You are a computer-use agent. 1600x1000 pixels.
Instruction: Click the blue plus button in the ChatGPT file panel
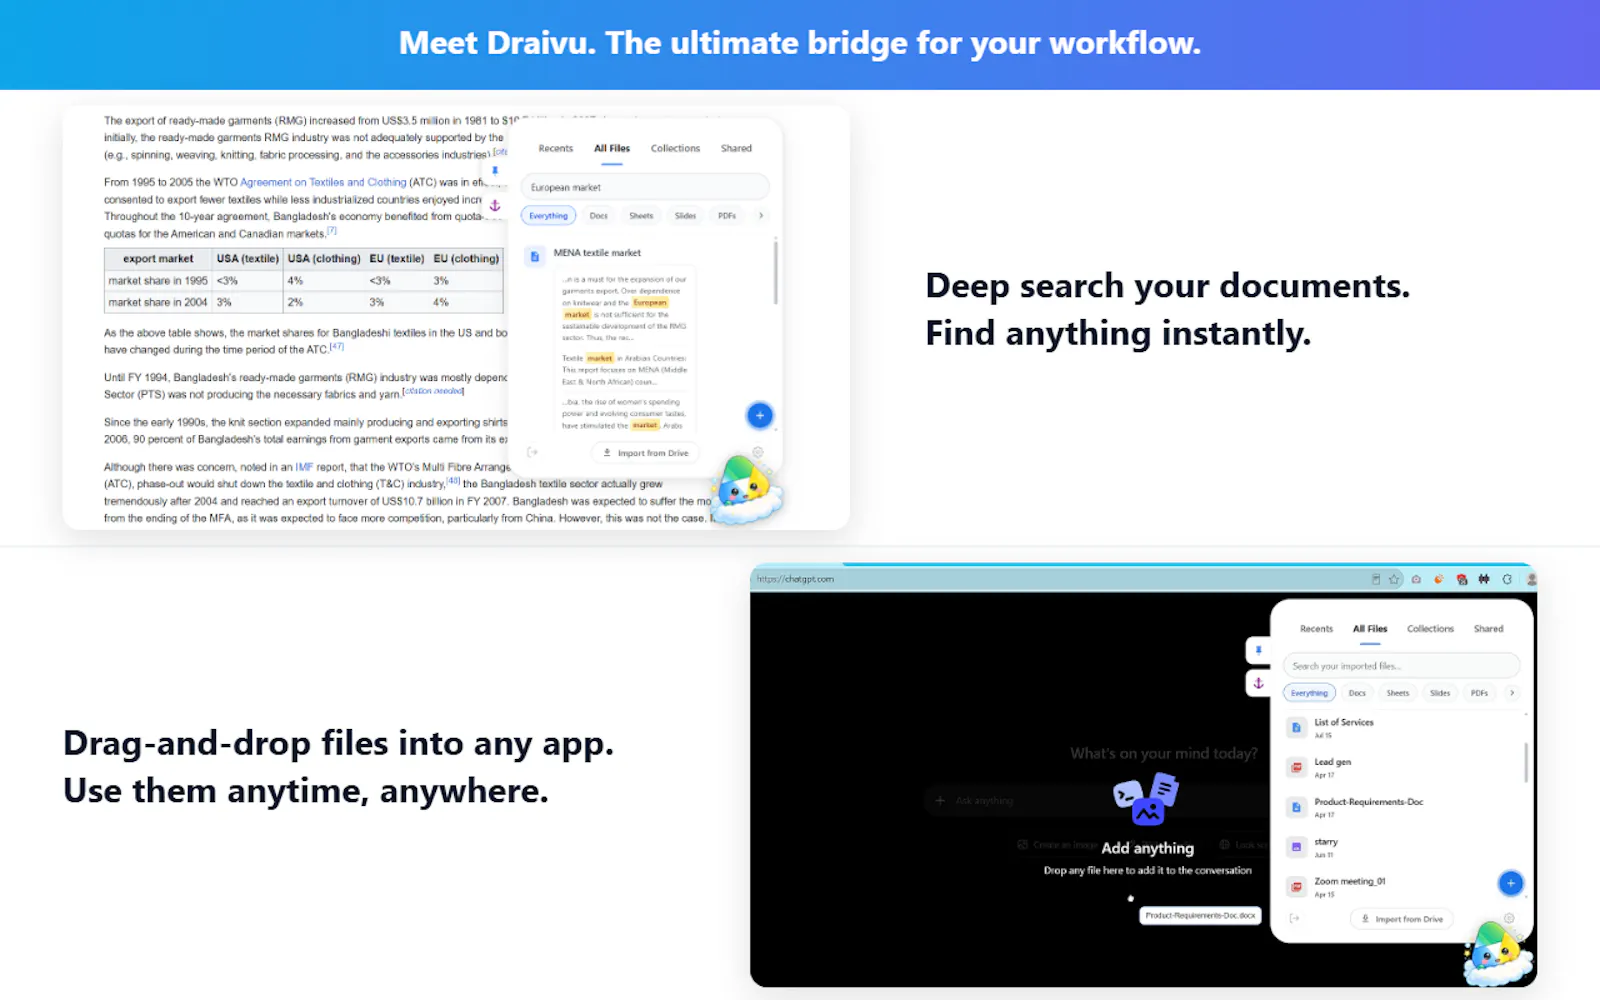(x=1511, y=883)
